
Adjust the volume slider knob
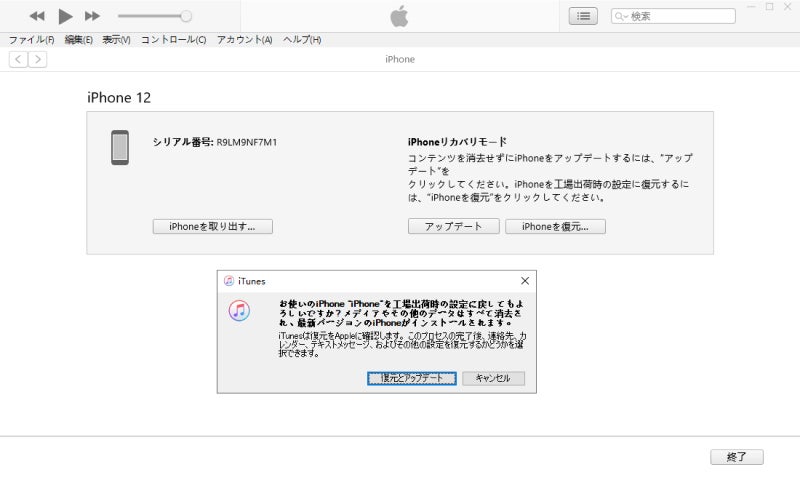[x=186, y=16]
